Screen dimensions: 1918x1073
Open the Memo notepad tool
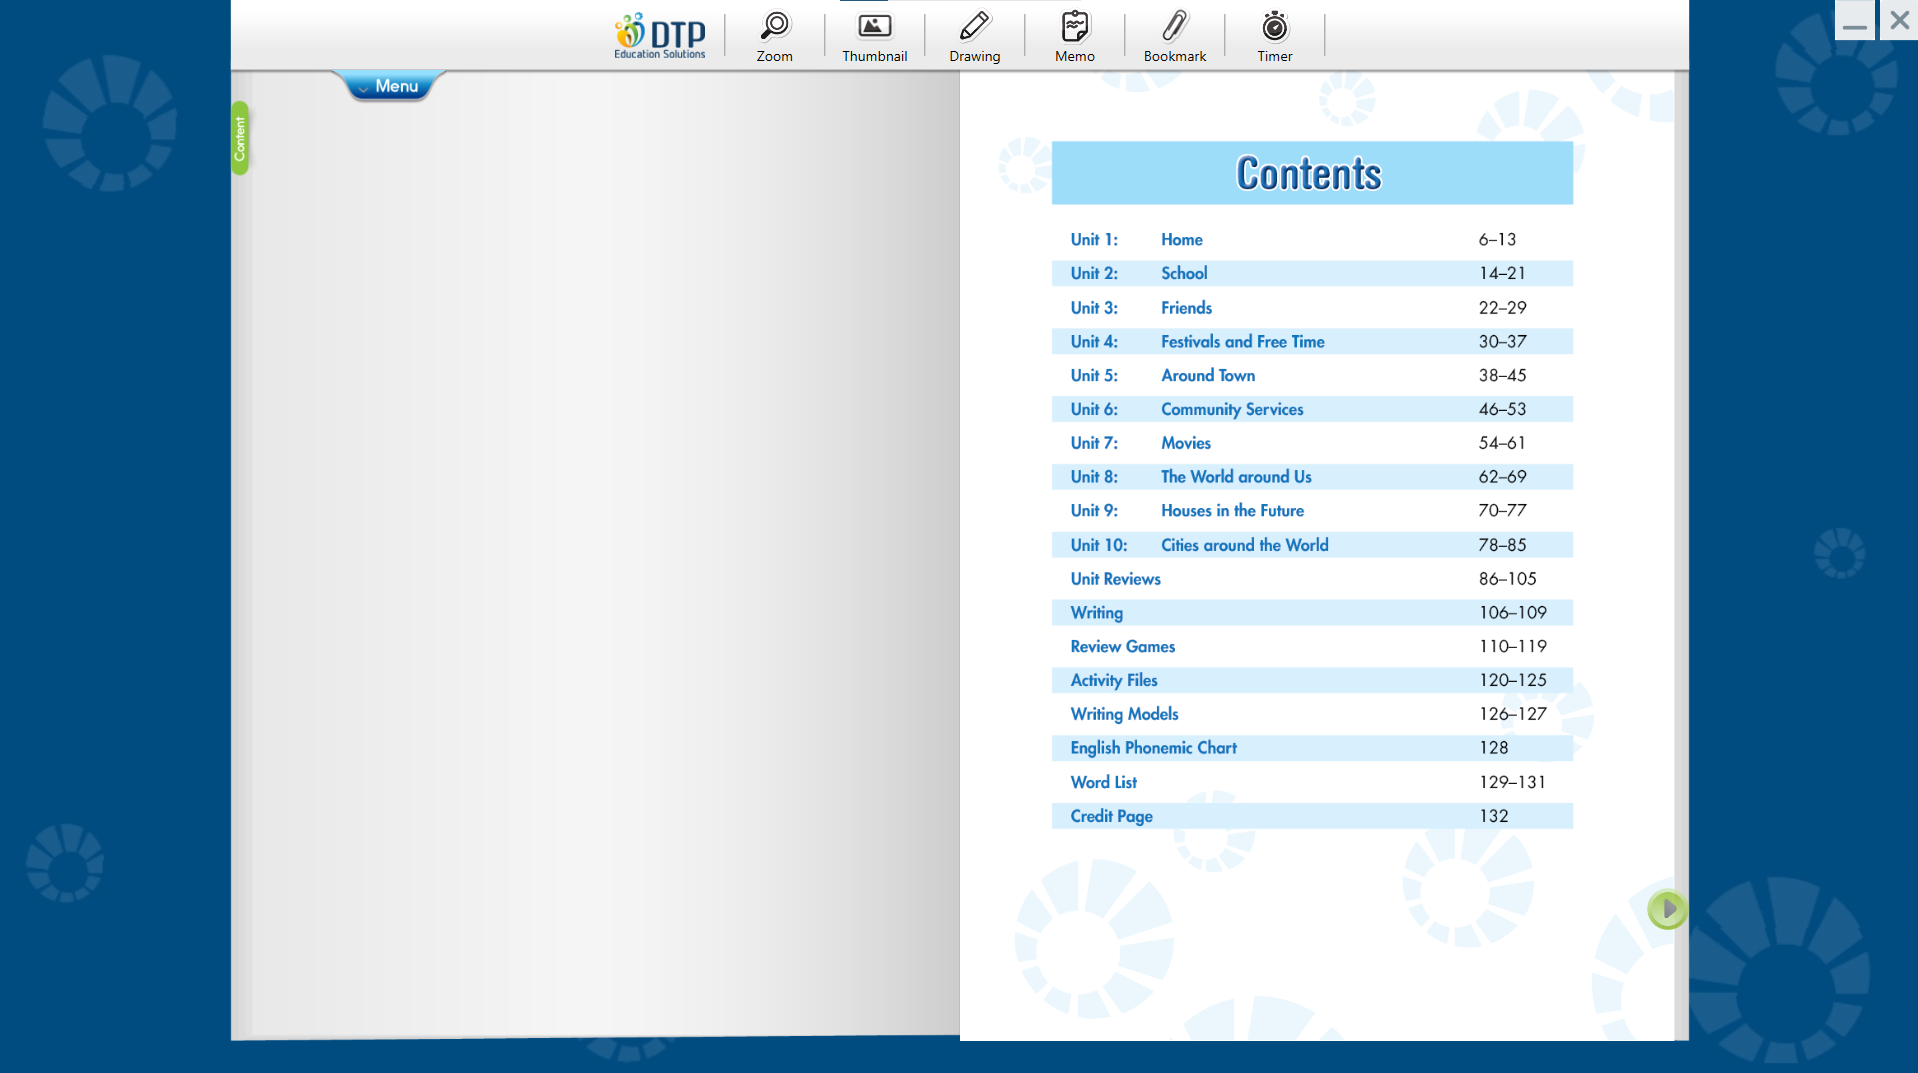coord(1074,36)
